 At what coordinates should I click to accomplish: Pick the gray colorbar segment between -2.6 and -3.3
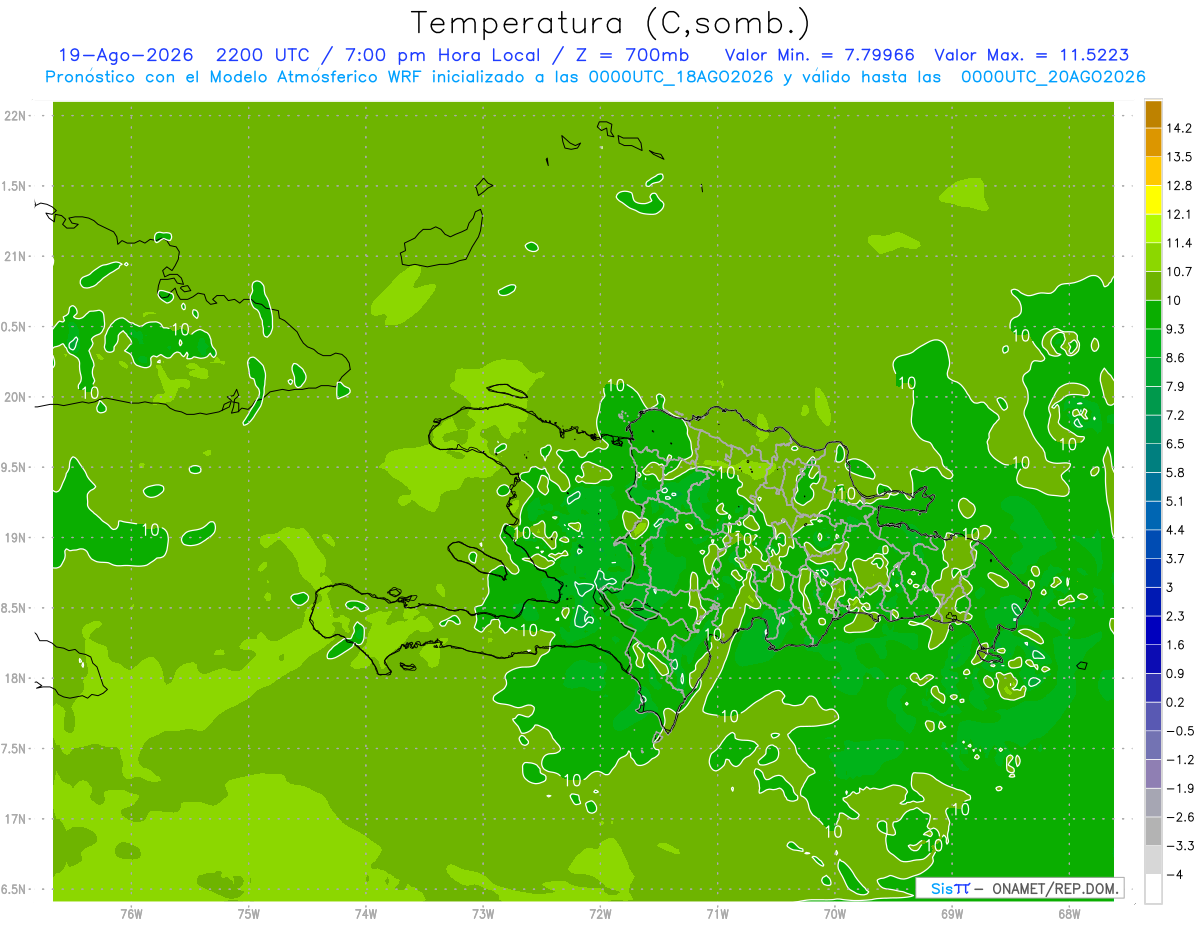pos(1153,832)
